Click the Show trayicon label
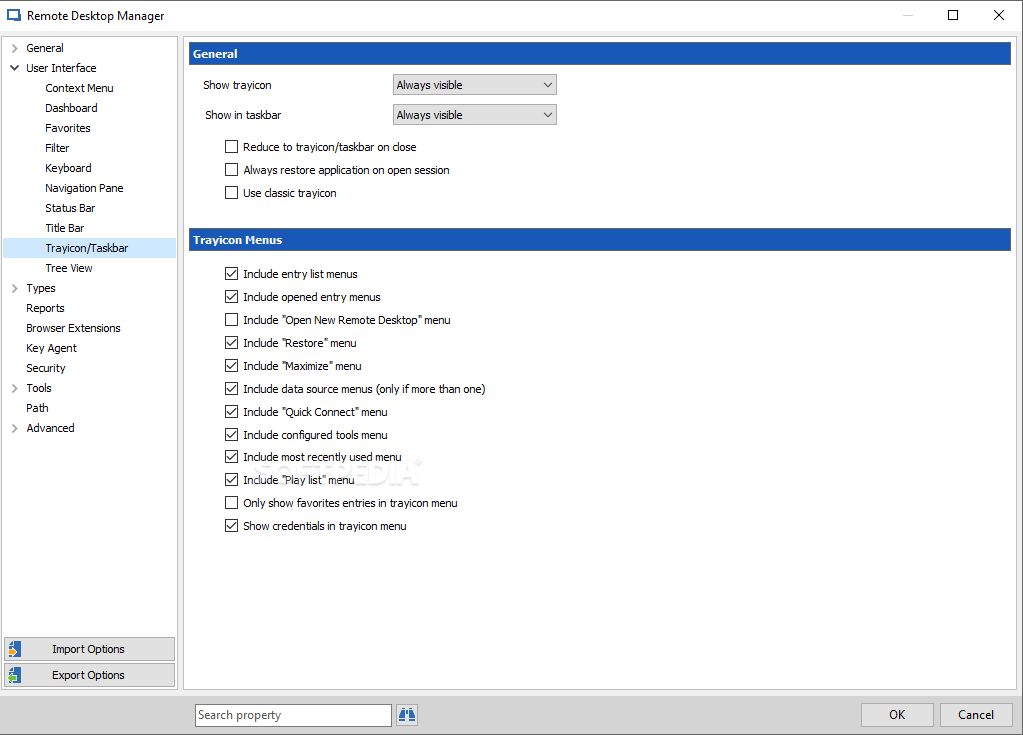This screenshot has width=1023, height=735. pyautogui.click(x=237, y=85)
